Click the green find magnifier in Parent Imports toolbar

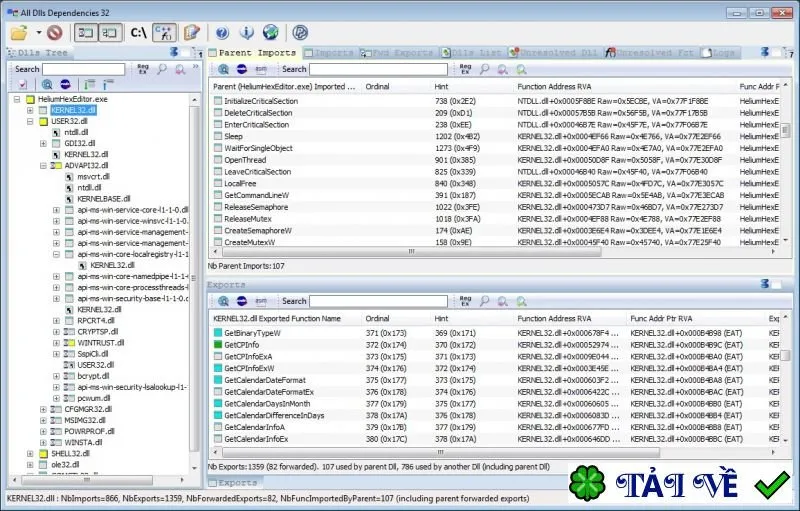pos(521,69)
